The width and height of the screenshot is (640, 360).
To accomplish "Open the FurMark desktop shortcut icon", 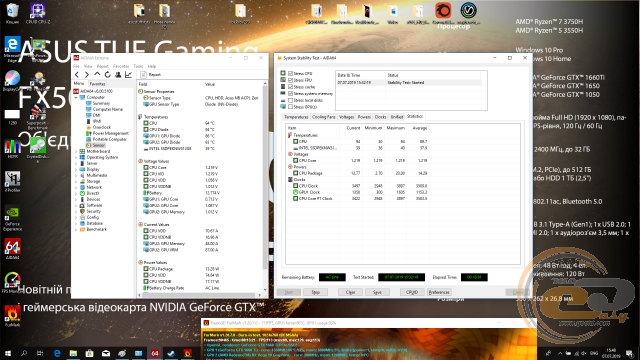I will [x=12, y=316].
